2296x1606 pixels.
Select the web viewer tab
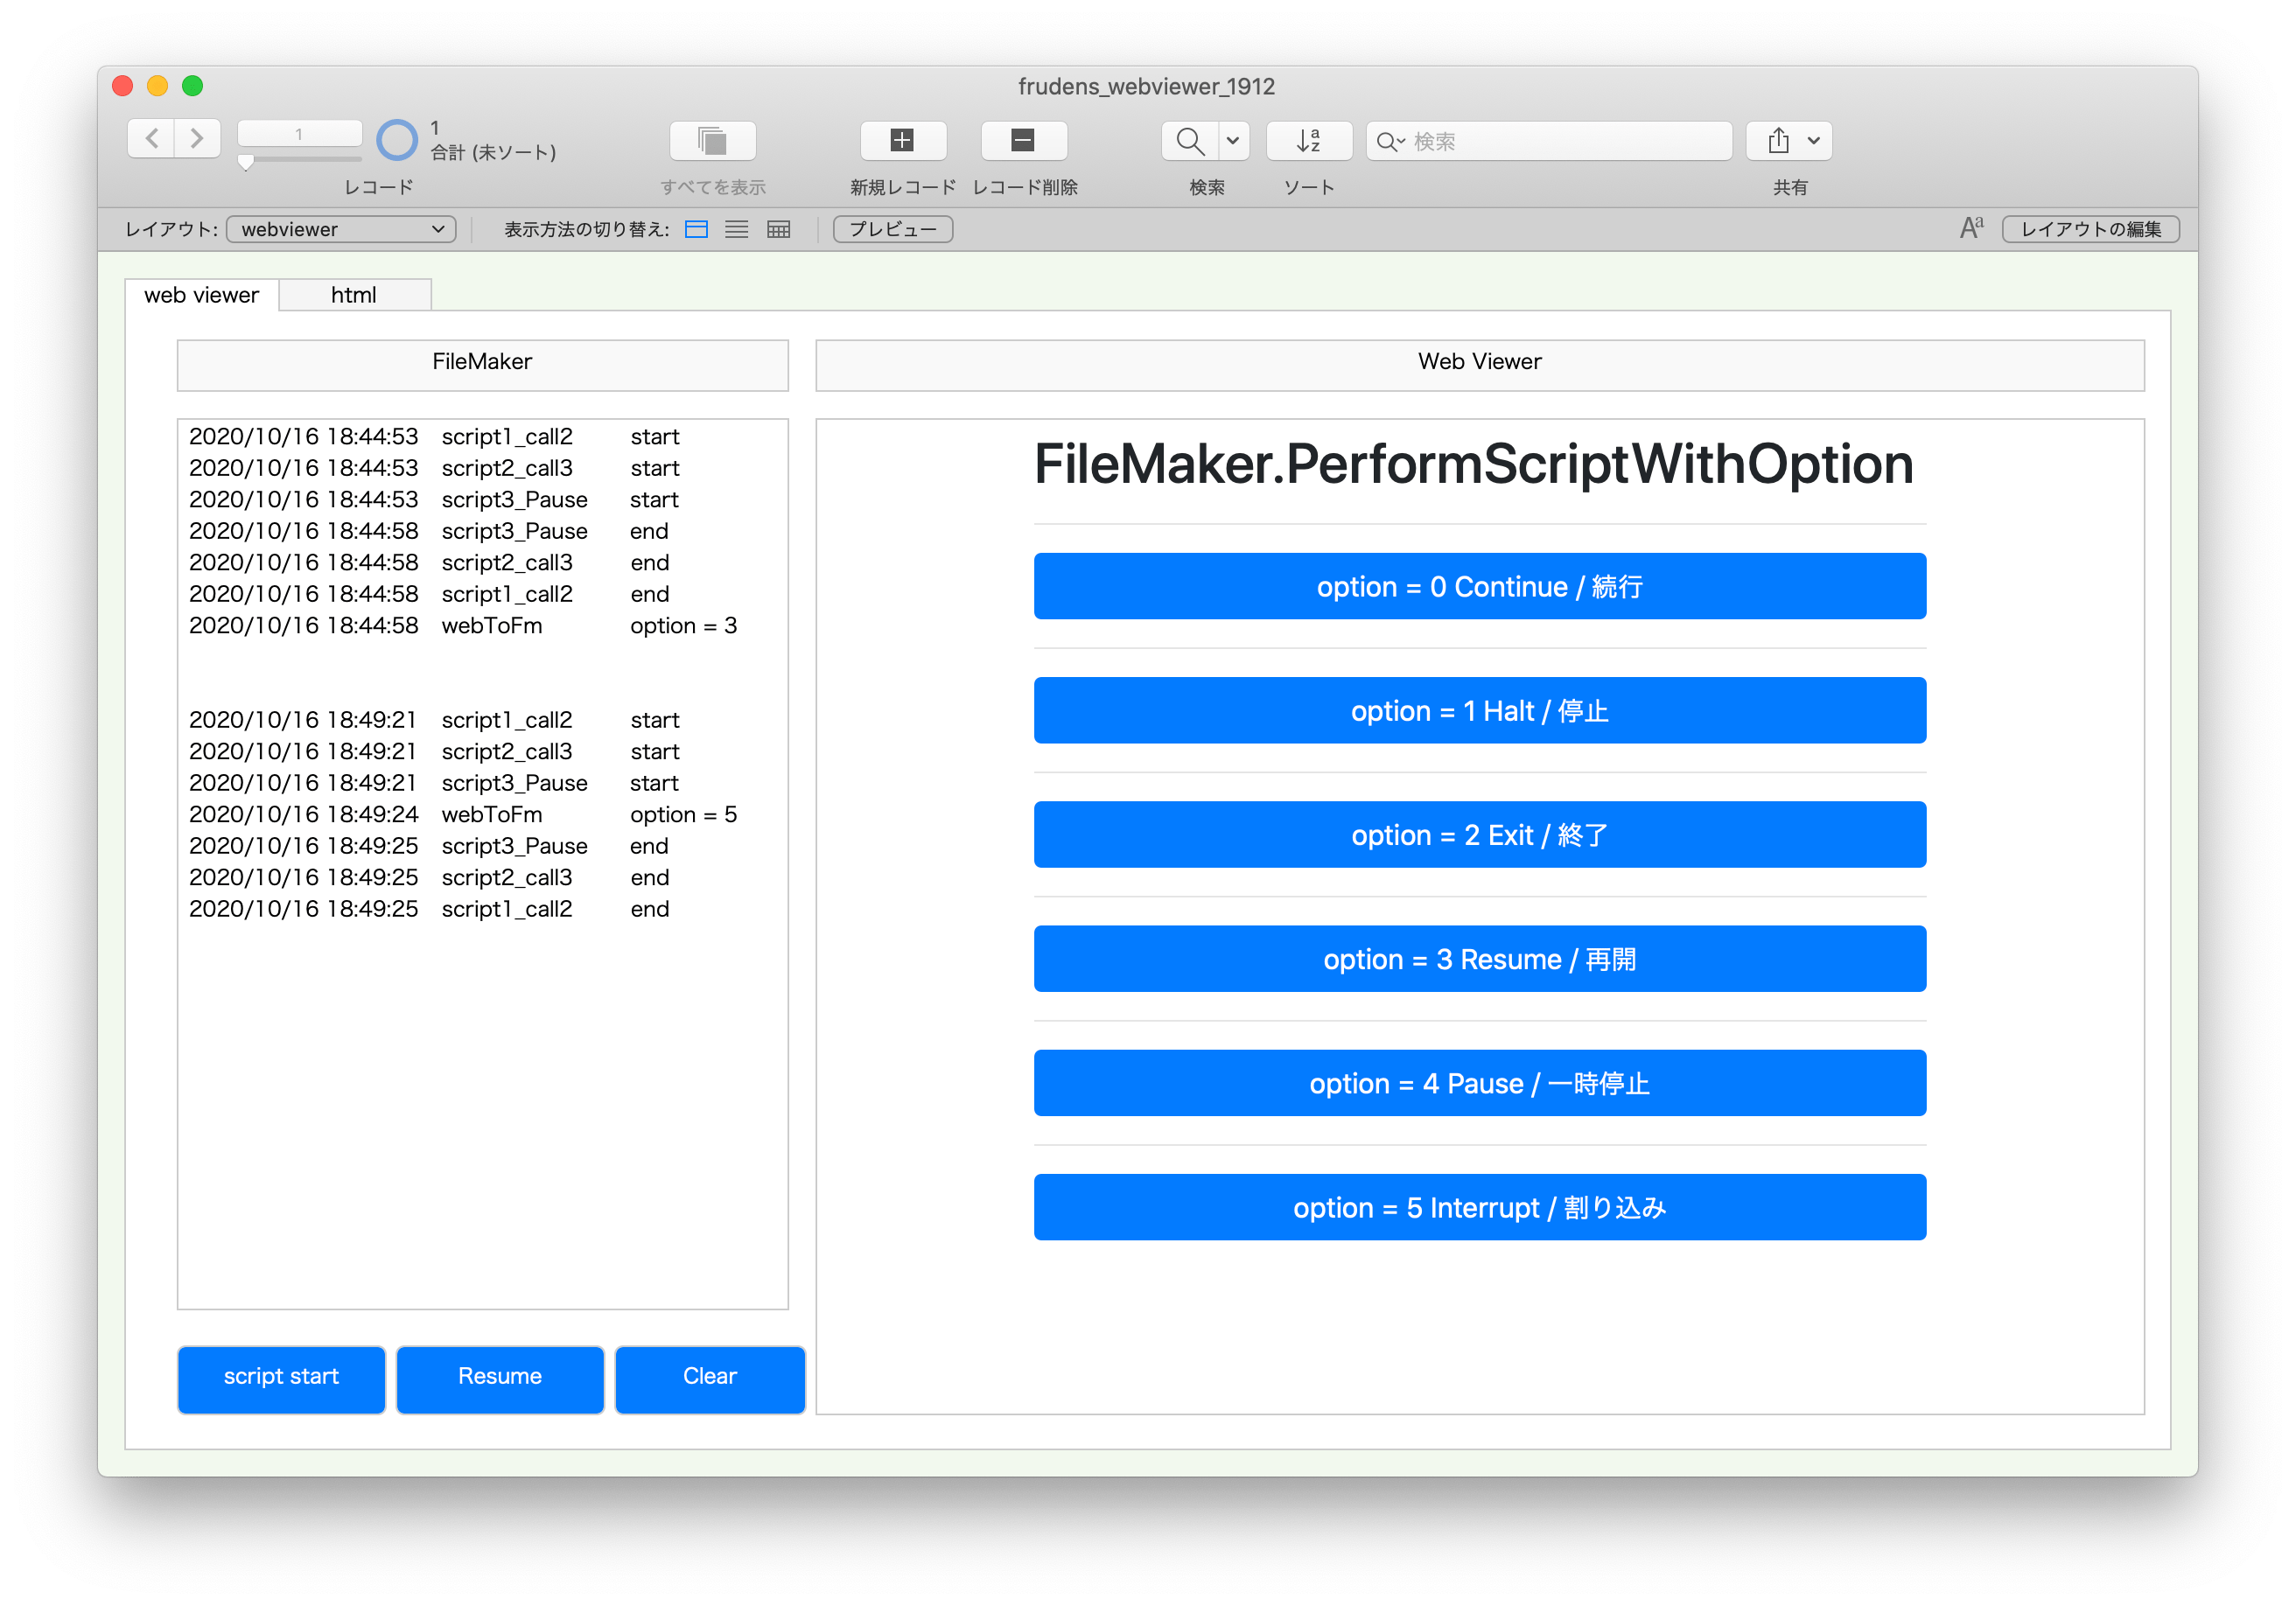coord(201,295)
